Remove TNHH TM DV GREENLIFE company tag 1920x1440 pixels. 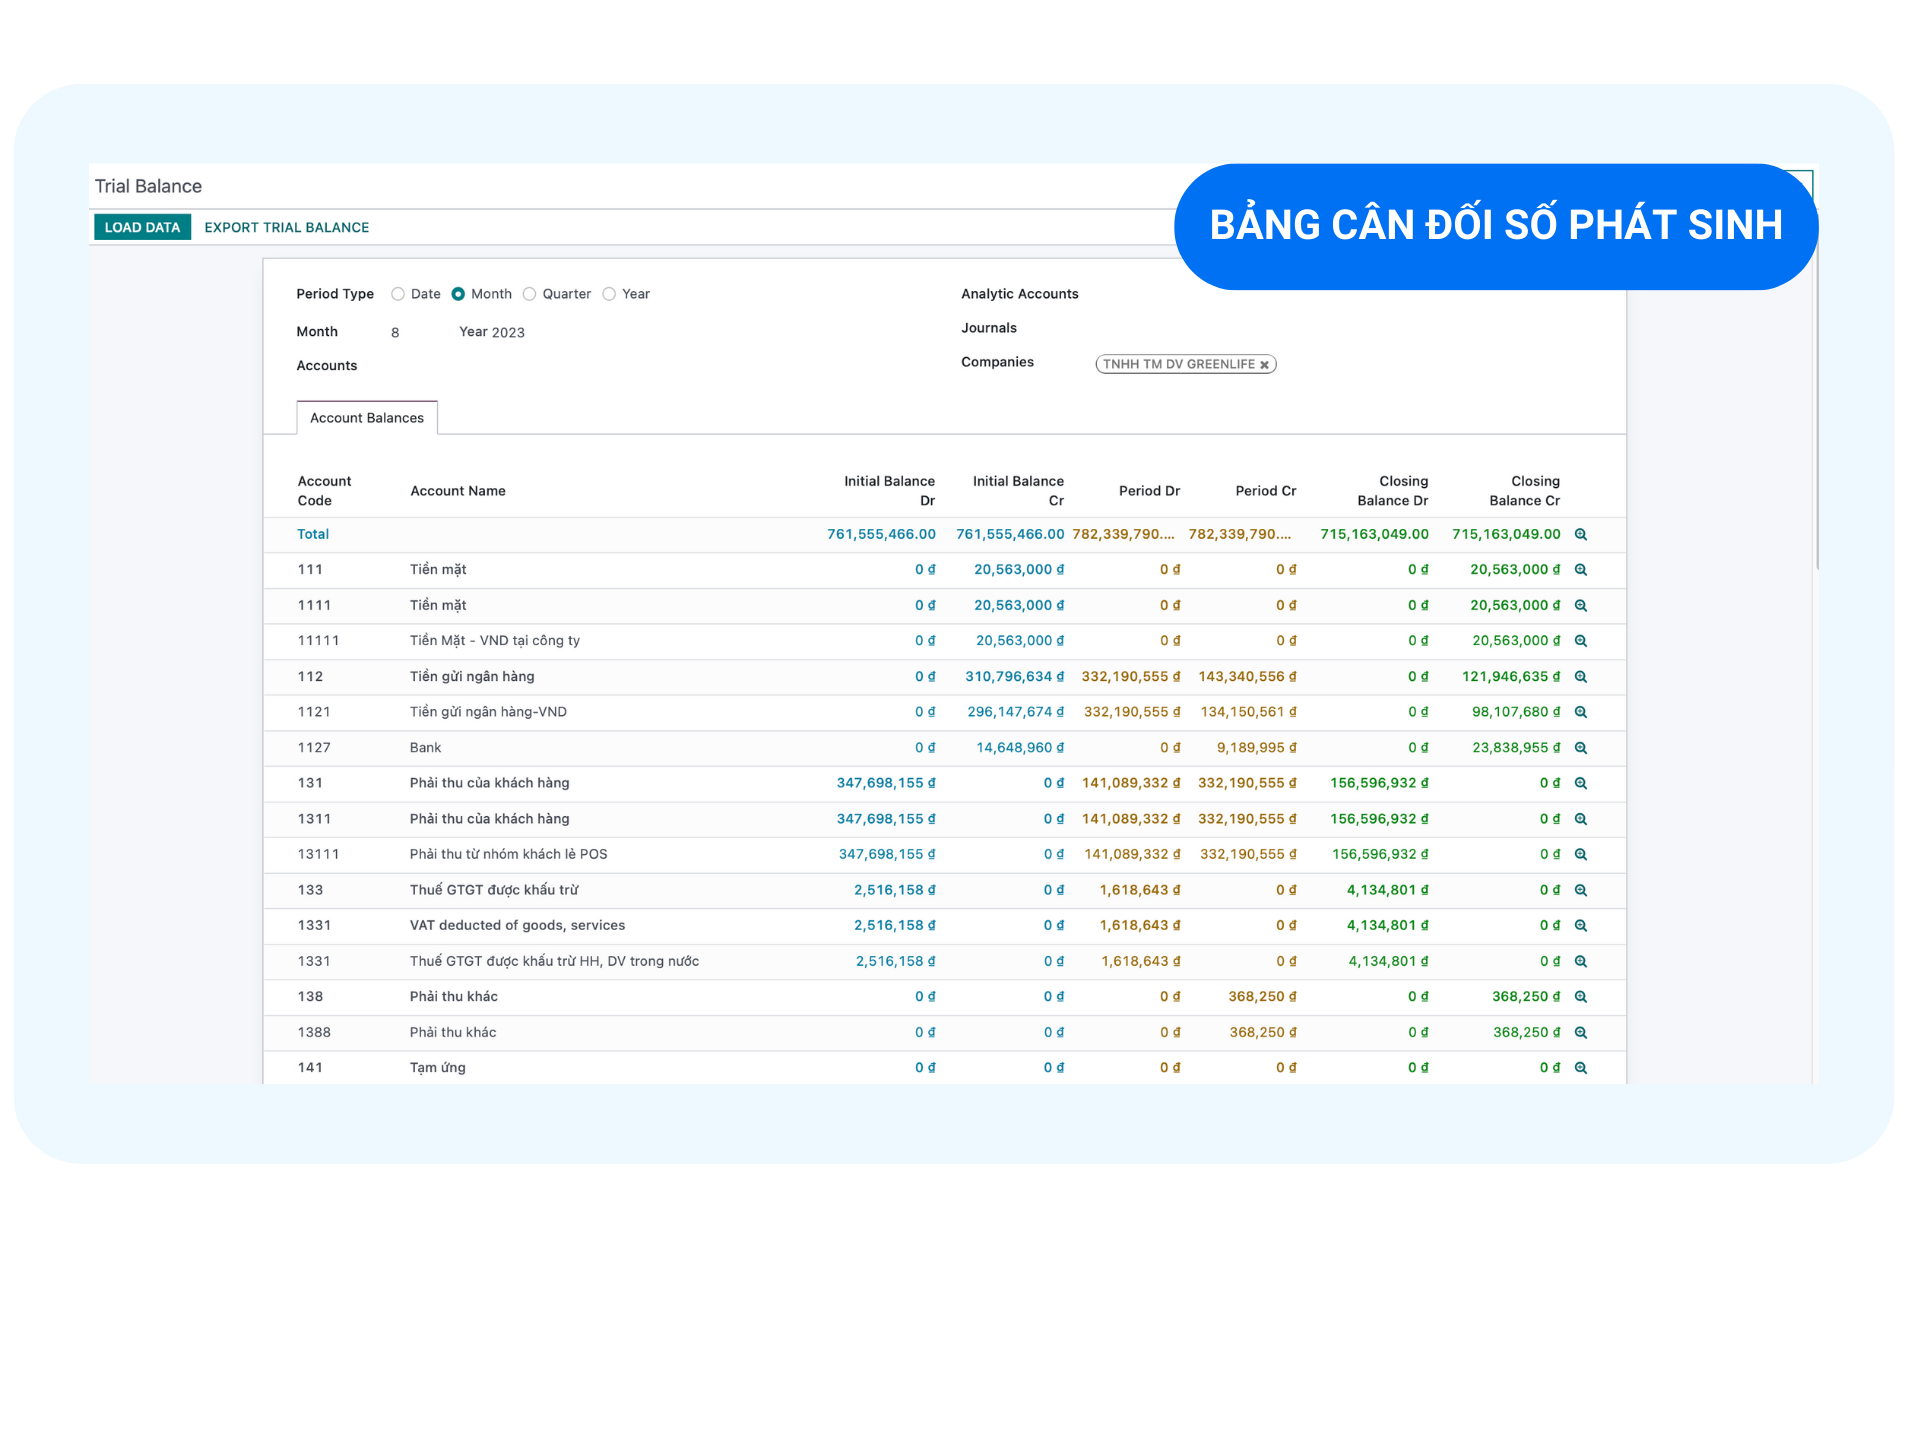click(1265, 365)
